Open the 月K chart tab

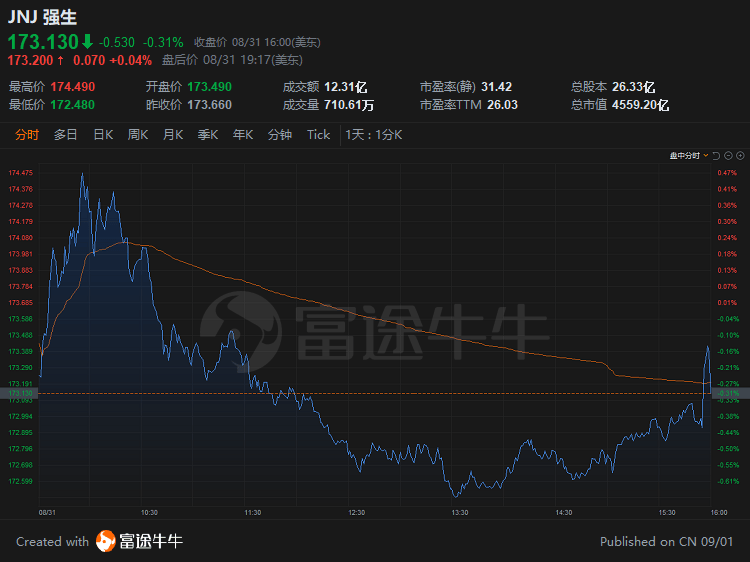[173, 135]
